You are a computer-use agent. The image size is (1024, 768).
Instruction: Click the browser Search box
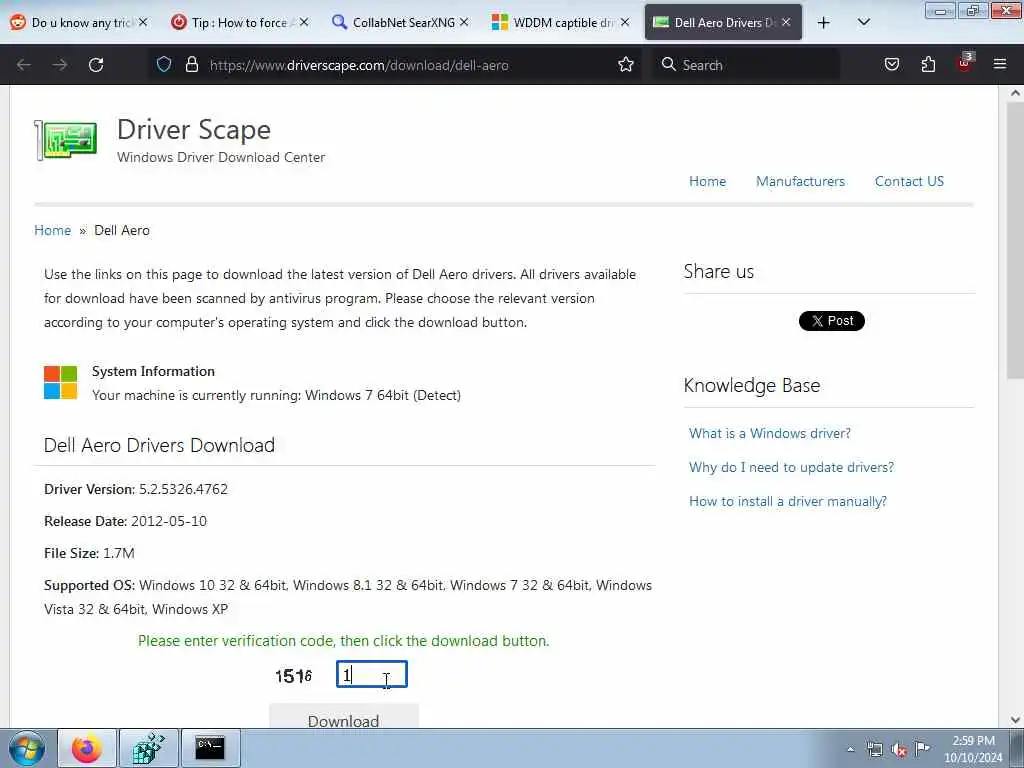pyautogui.click(x=748, y=65)
